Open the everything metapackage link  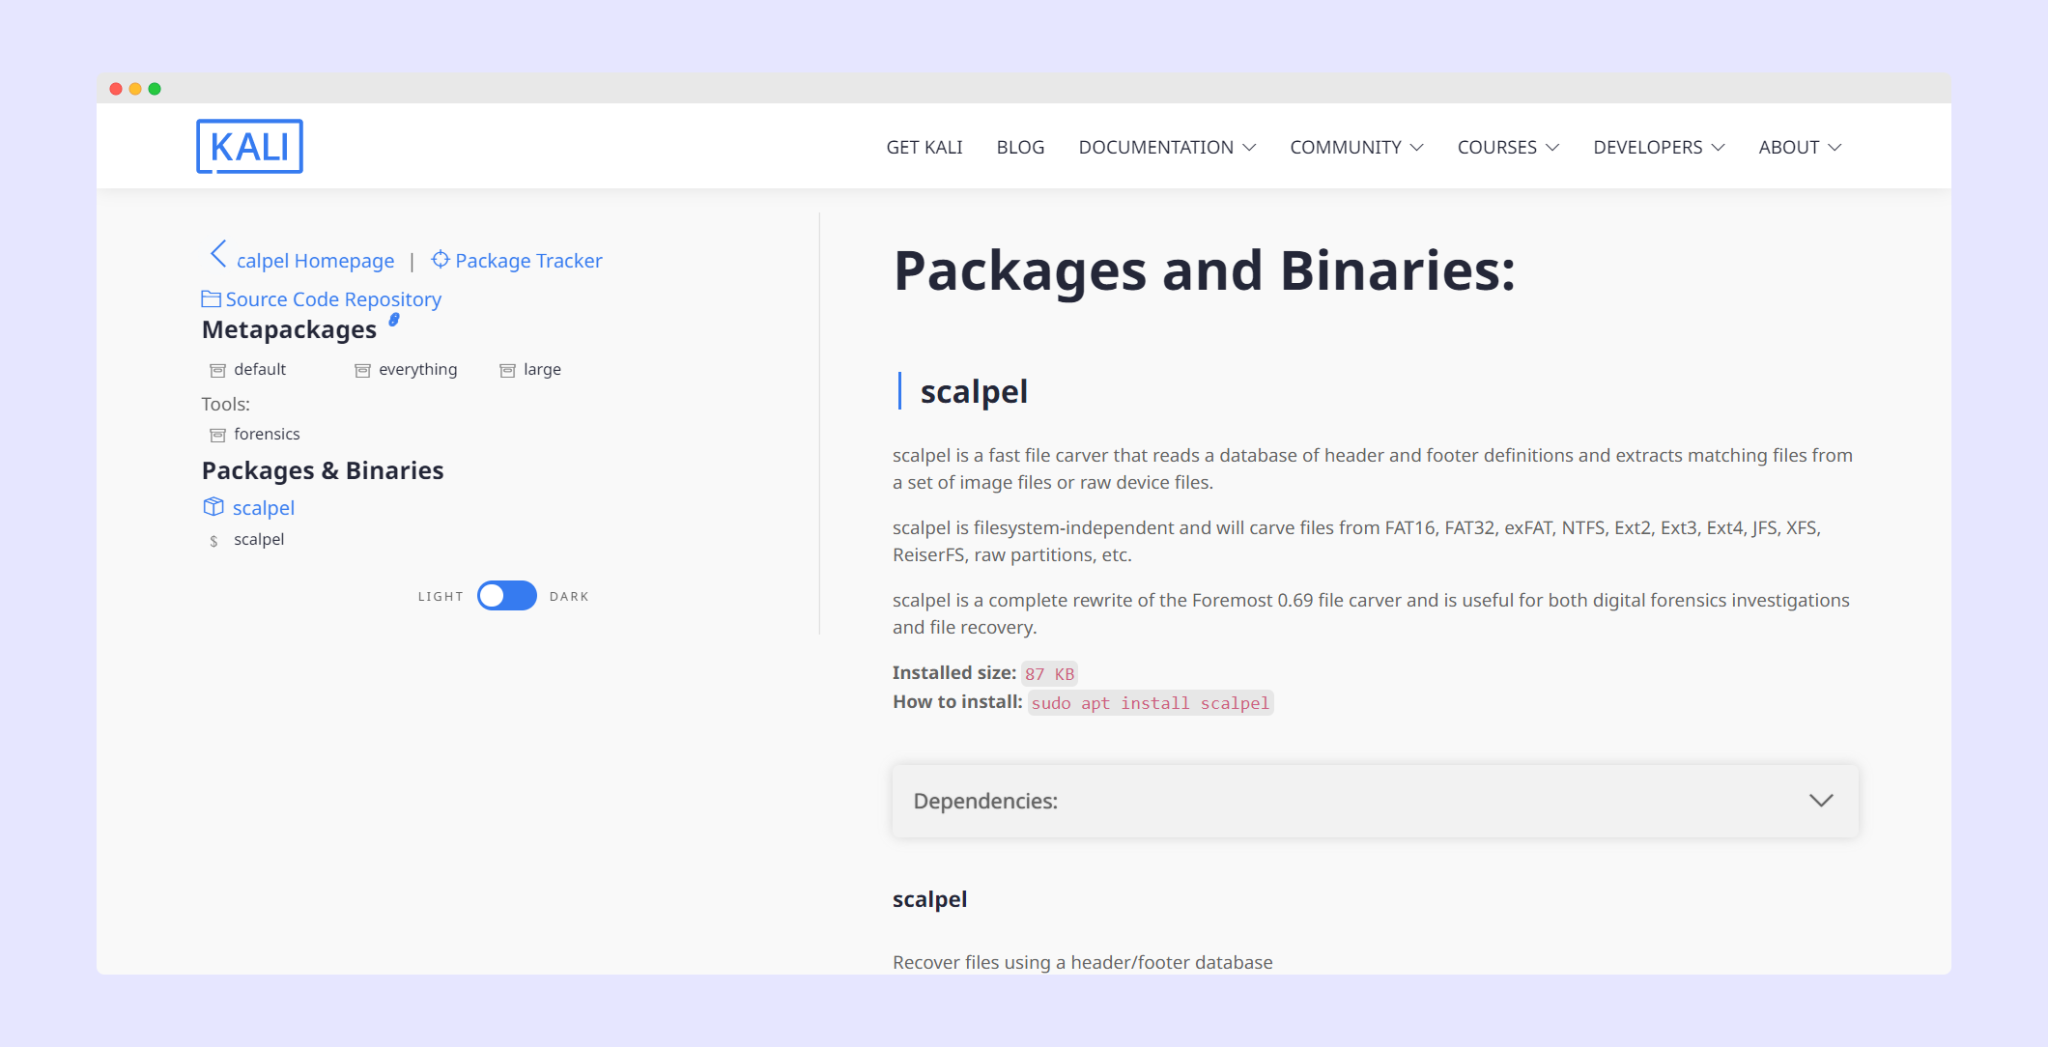coord(417,369)
